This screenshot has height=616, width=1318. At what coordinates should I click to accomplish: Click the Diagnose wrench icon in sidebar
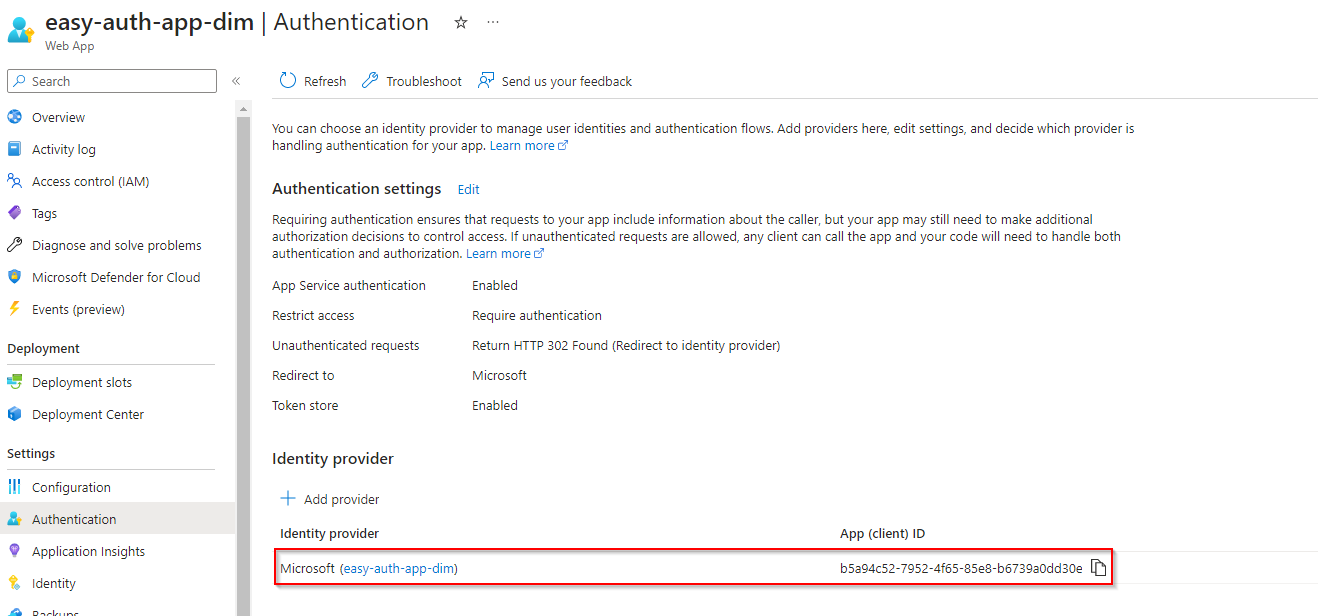(x=14, y=245)
